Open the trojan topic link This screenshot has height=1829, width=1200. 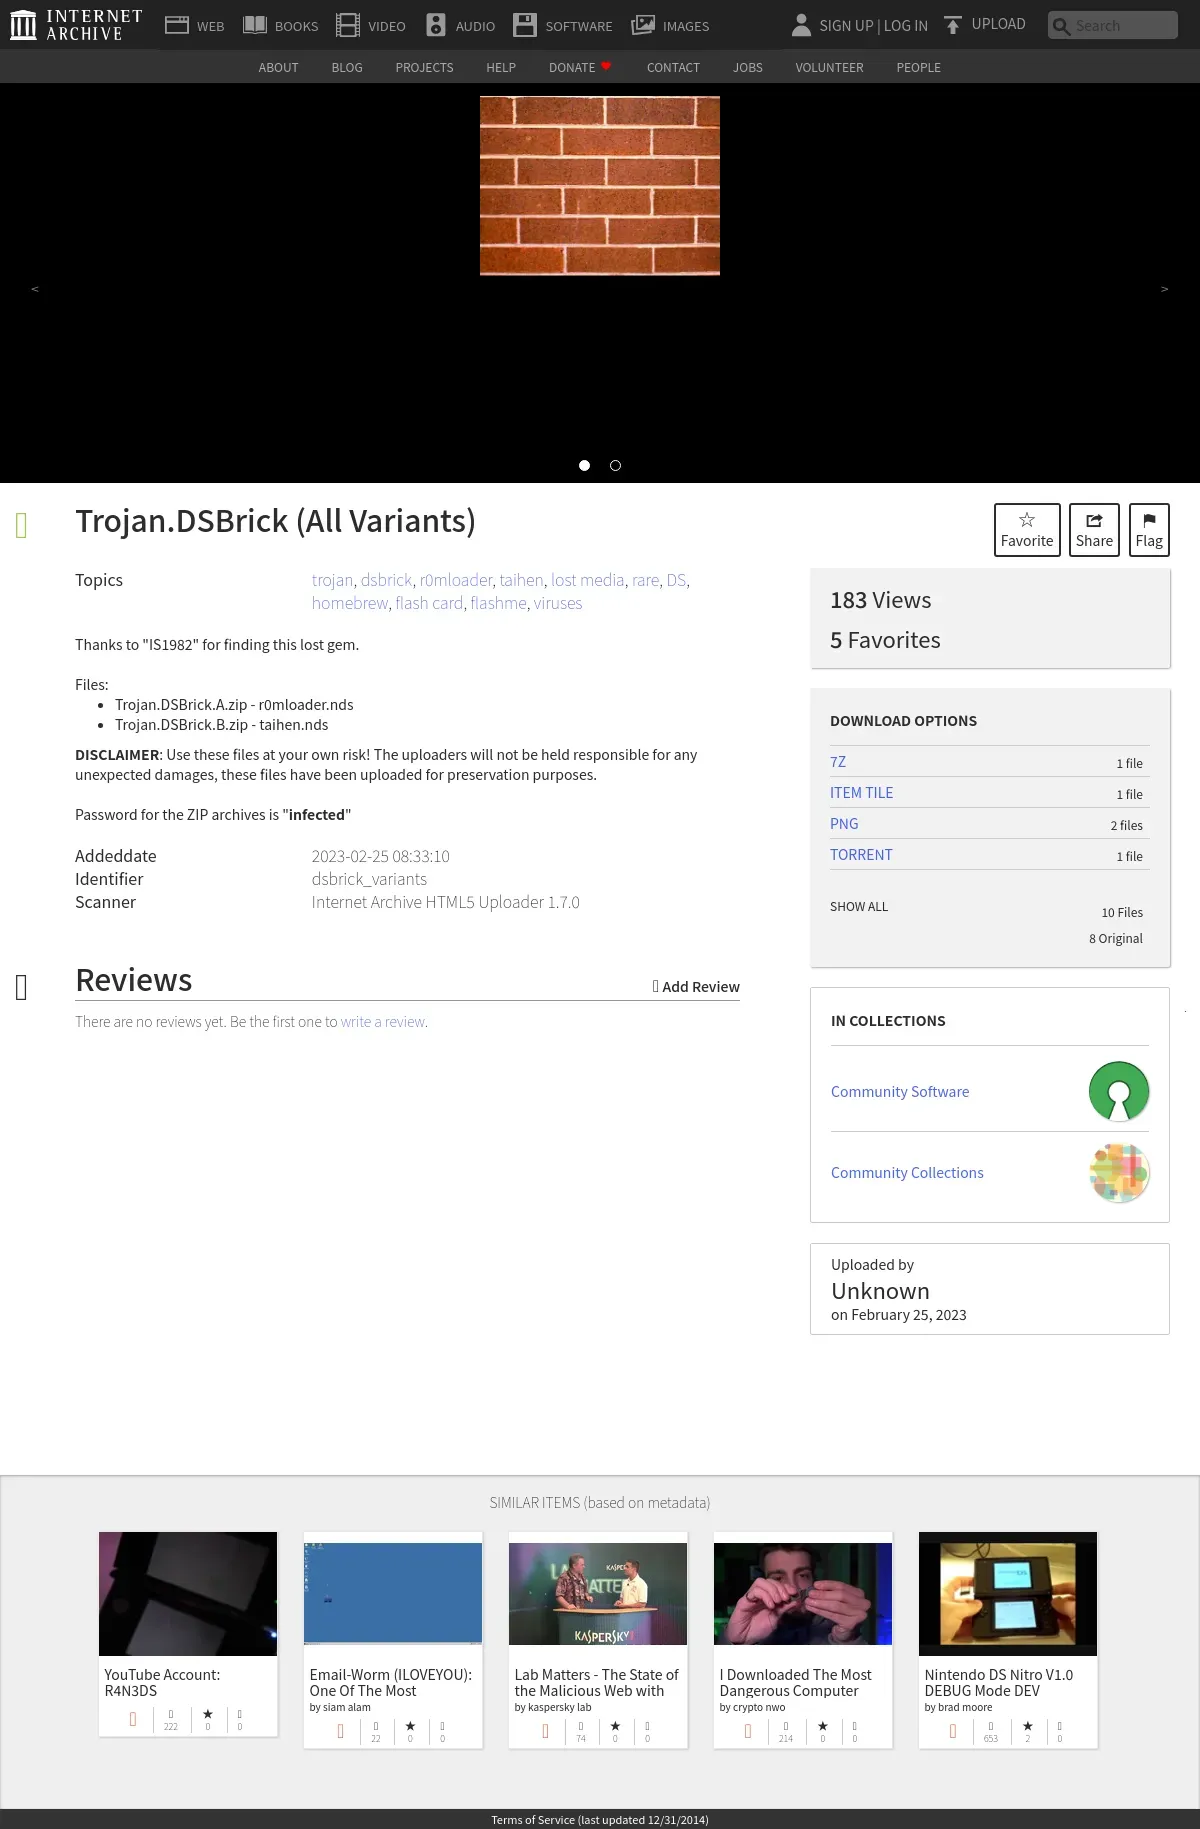(x=332, y=580)
